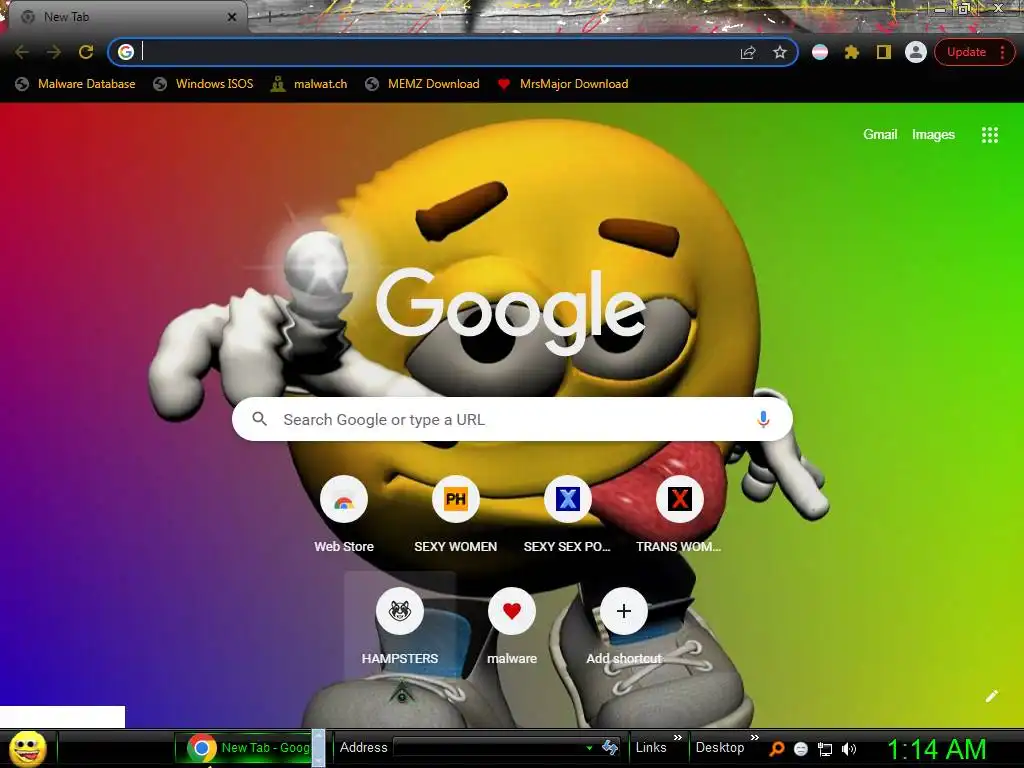The image size is (1024, 768).
Task: Open the striped flag extension icon
Action: point(820,52)
